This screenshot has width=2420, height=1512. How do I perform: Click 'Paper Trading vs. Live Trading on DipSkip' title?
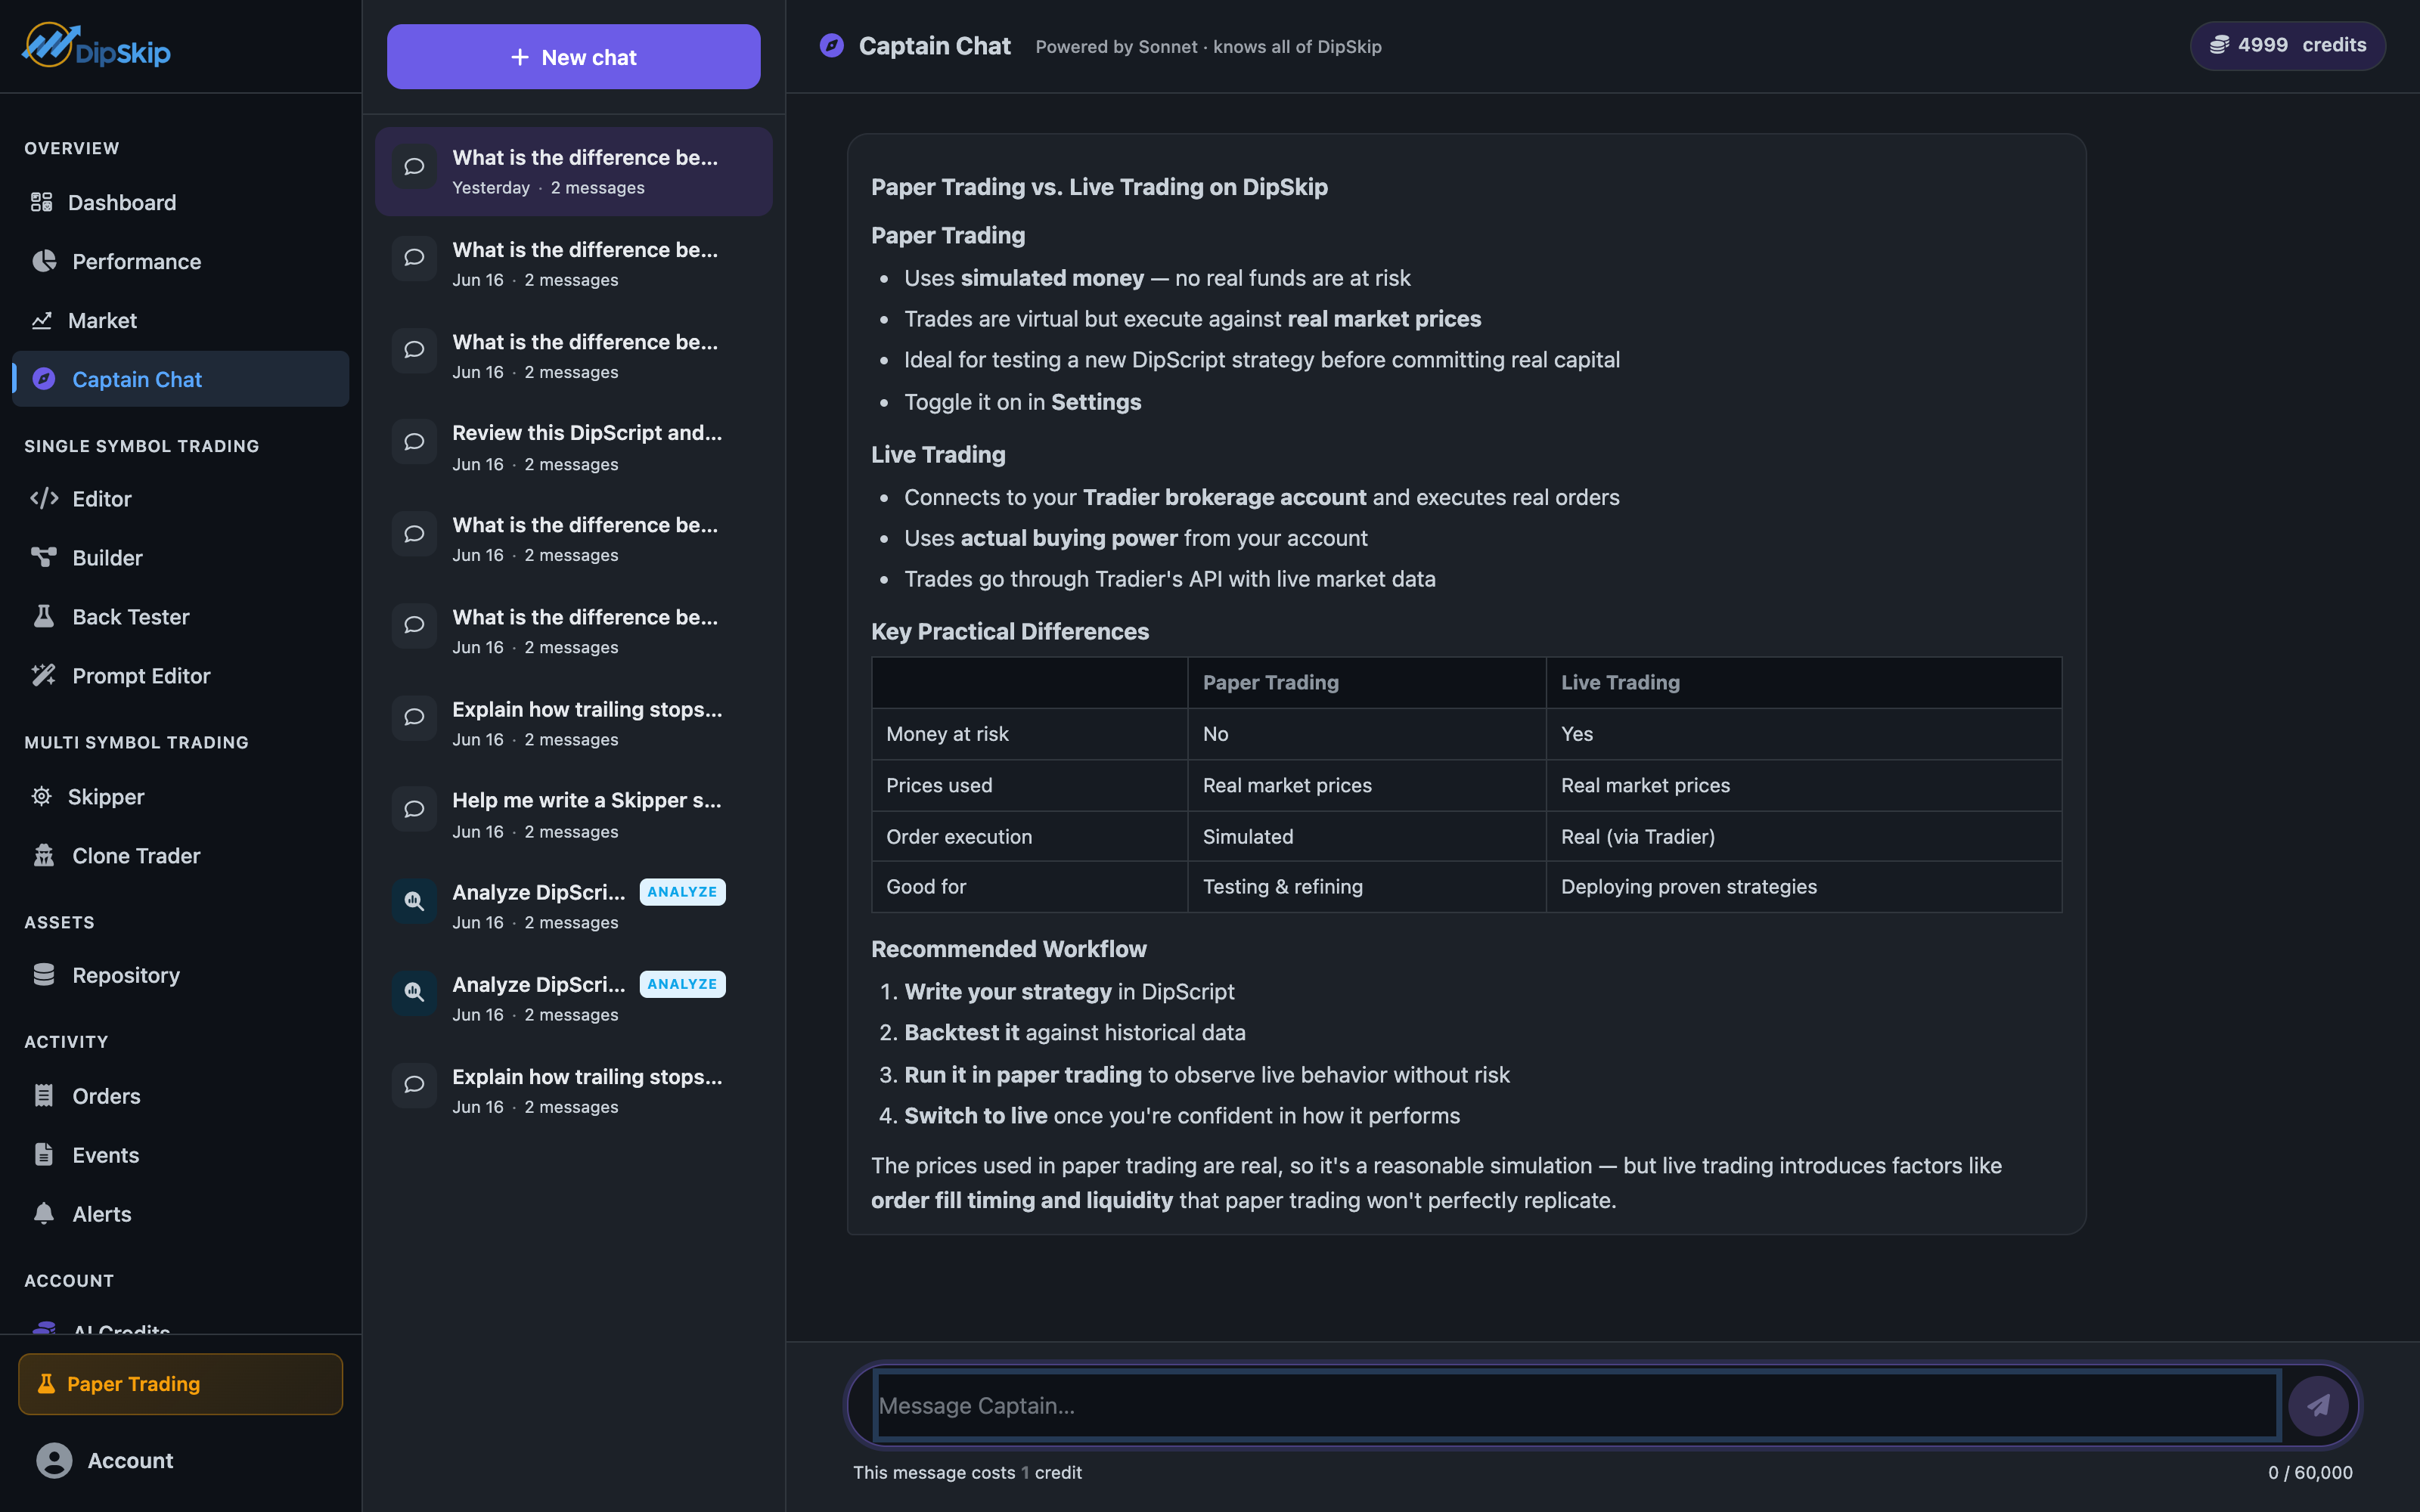coord(1099,187)
